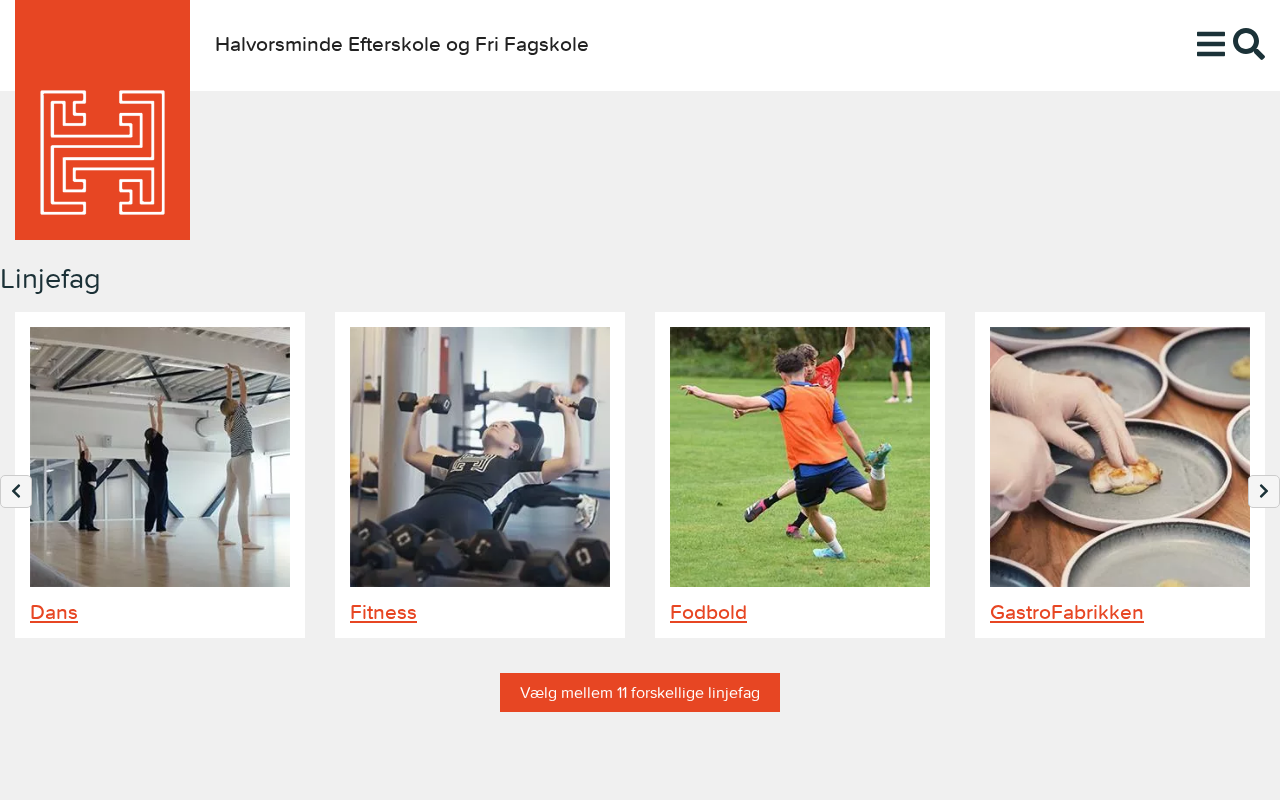Image resolution: width=1280 pixels, height=800 pixels.
Task: Click Halvorsminde Efterskole og Fri Fagskole title
Action: tap(402, 45)
